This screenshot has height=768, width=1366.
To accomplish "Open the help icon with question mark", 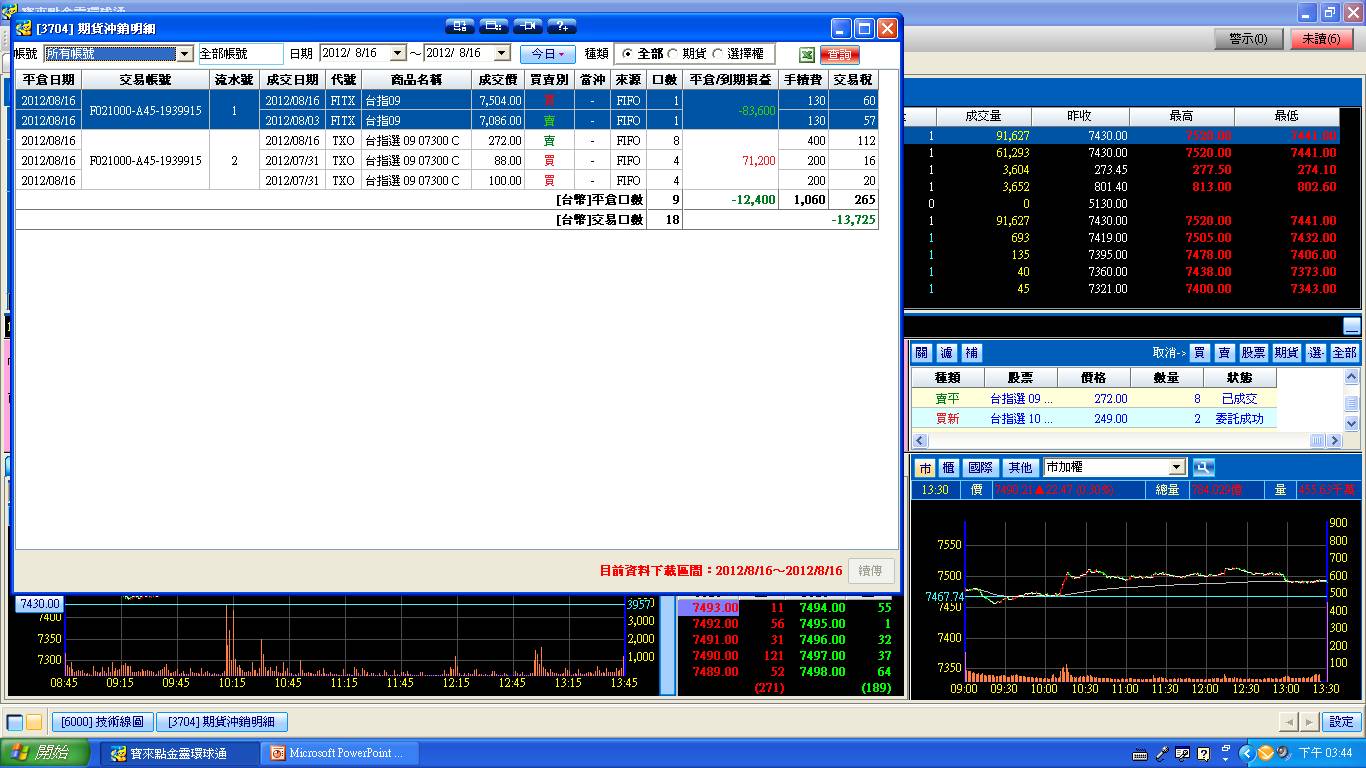I will [x=562, y=26].
